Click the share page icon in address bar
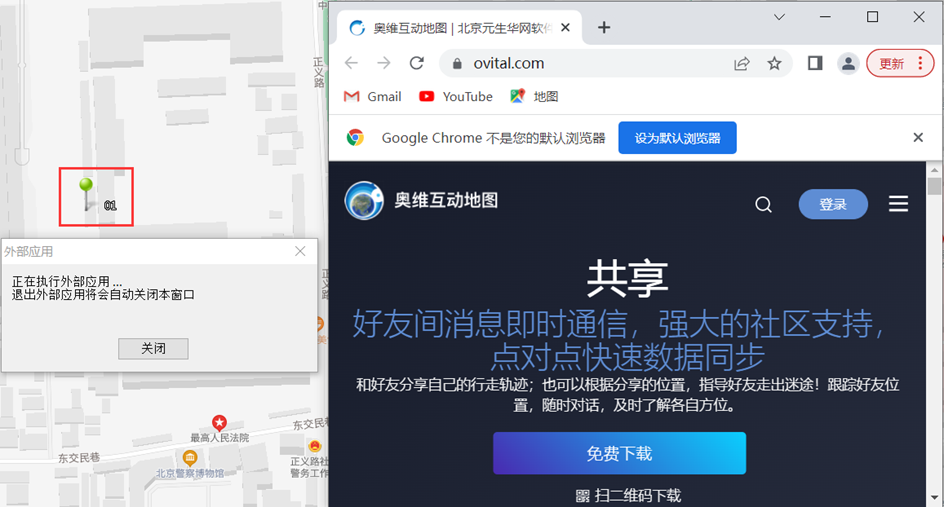Viewport: 944px width, 507px height. (742, 63)
